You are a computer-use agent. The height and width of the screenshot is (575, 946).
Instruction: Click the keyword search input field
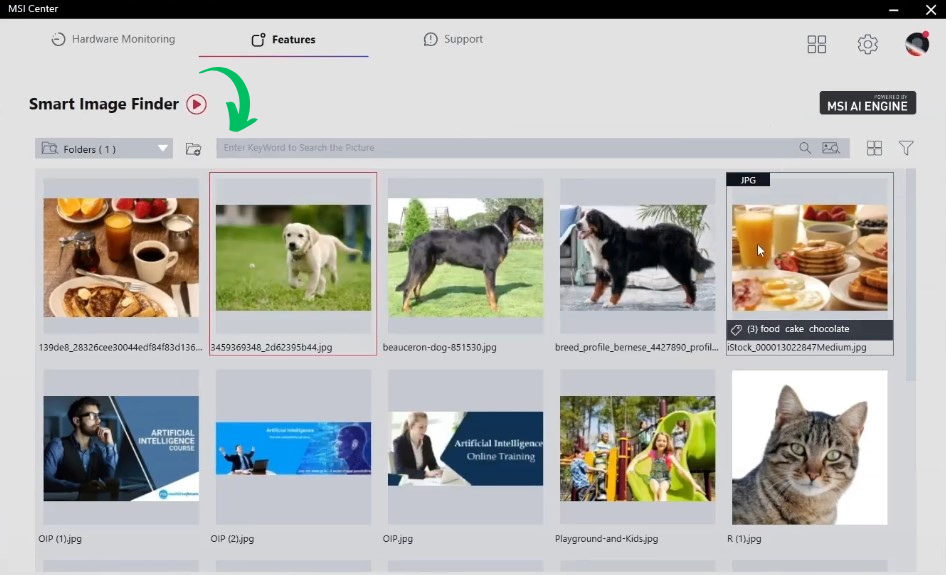(500, 148)
